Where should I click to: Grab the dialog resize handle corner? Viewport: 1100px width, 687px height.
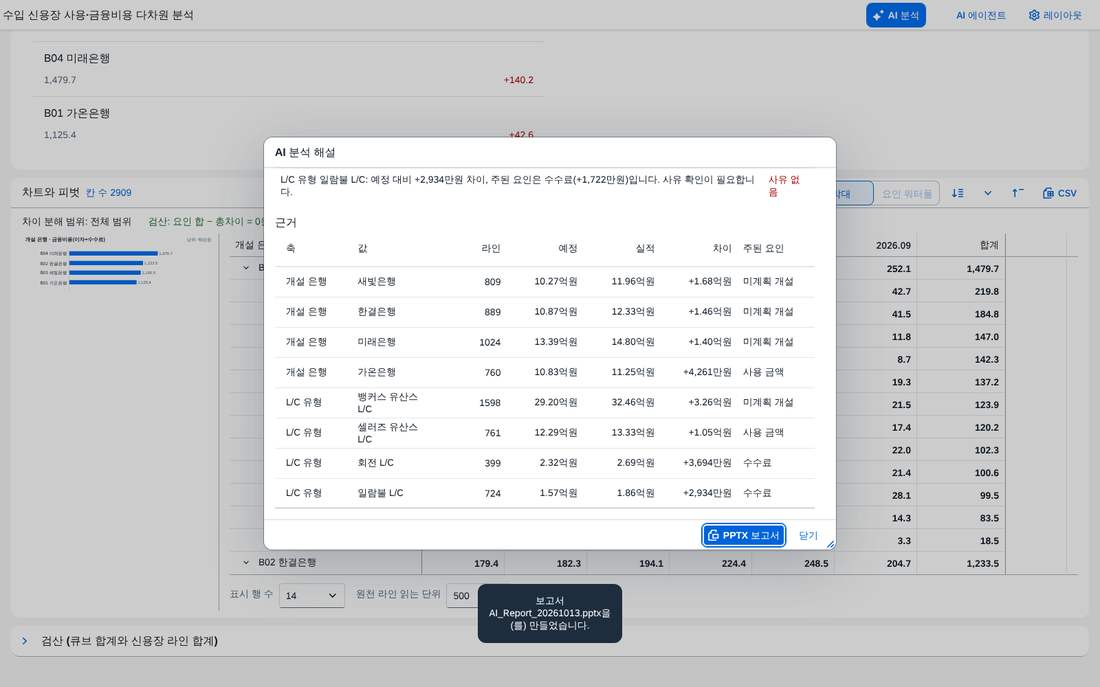tap(831, 545)
